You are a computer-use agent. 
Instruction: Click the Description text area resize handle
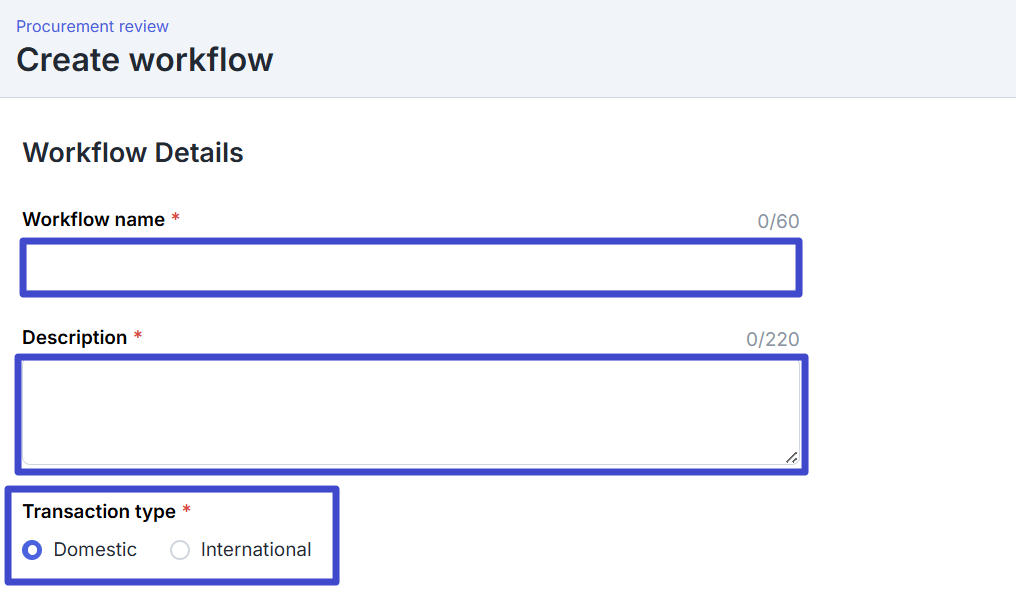(791, 457)
